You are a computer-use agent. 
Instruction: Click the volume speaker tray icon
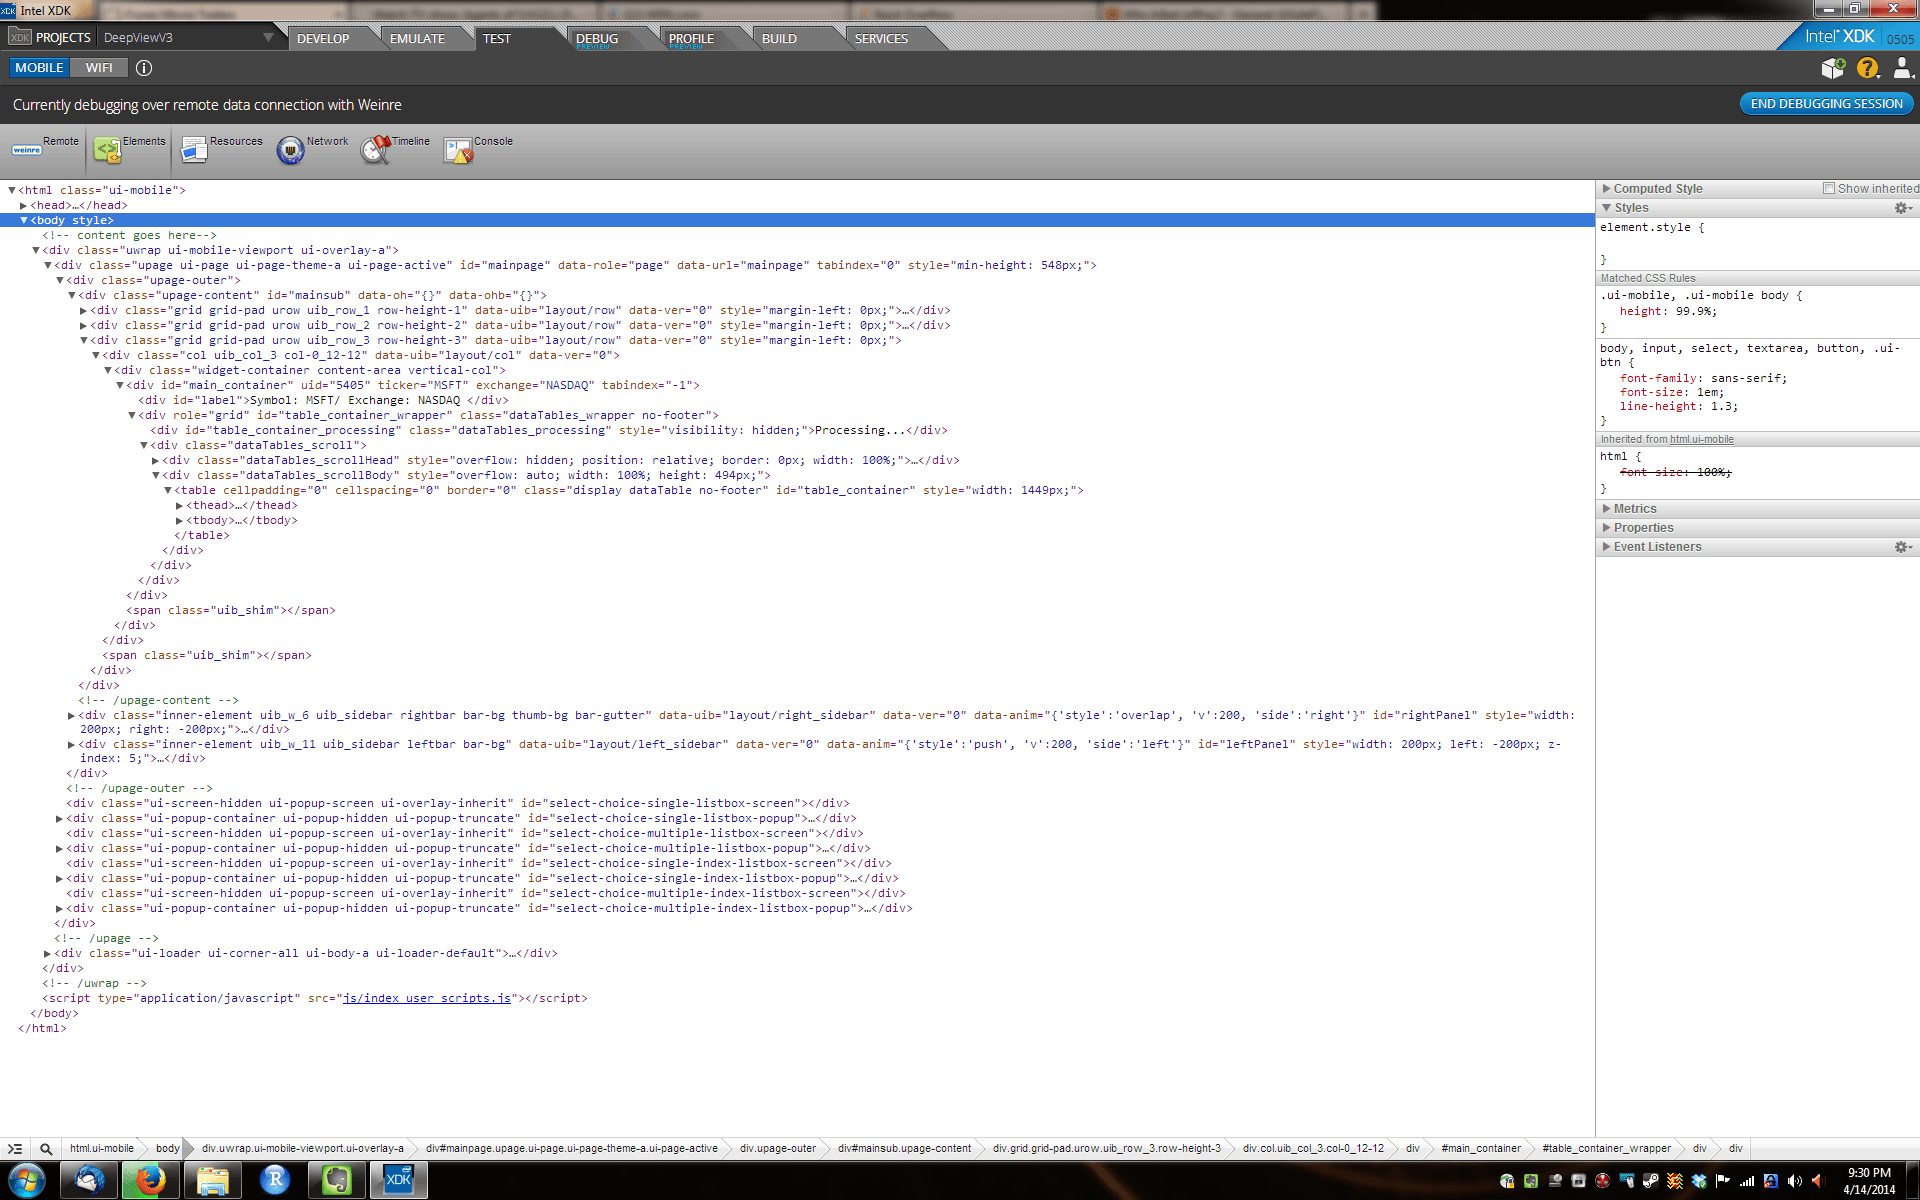1795,1181
